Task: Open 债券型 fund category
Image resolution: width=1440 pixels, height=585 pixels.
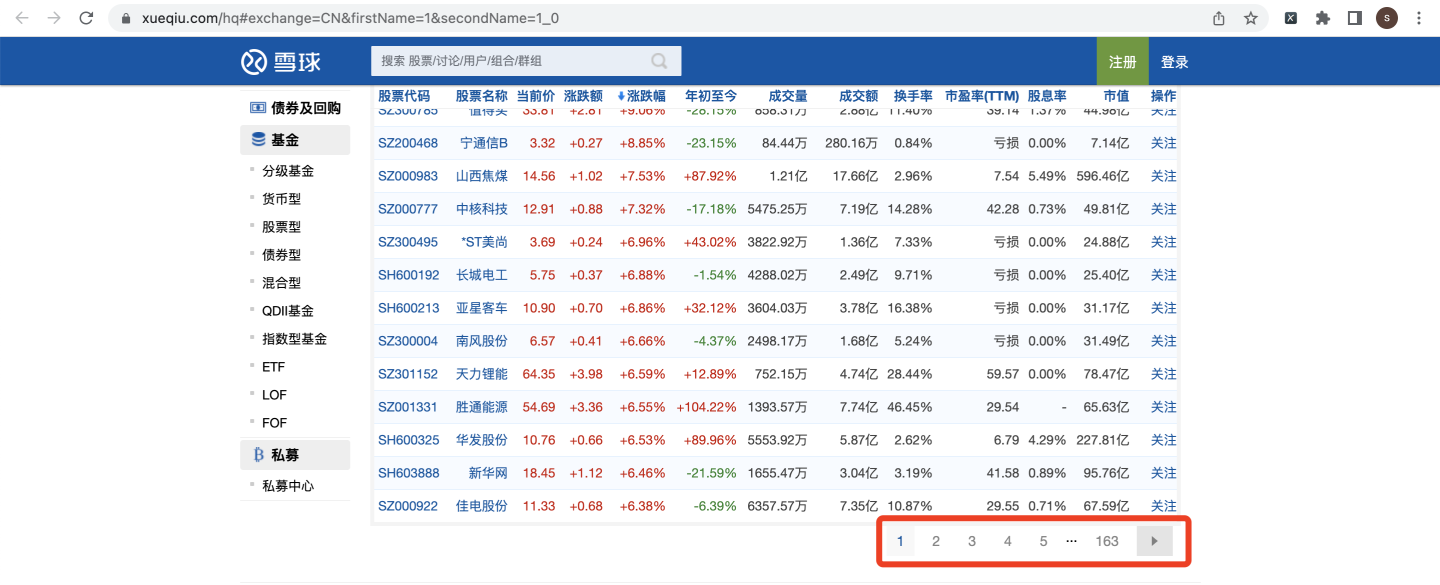Action: 281,255
